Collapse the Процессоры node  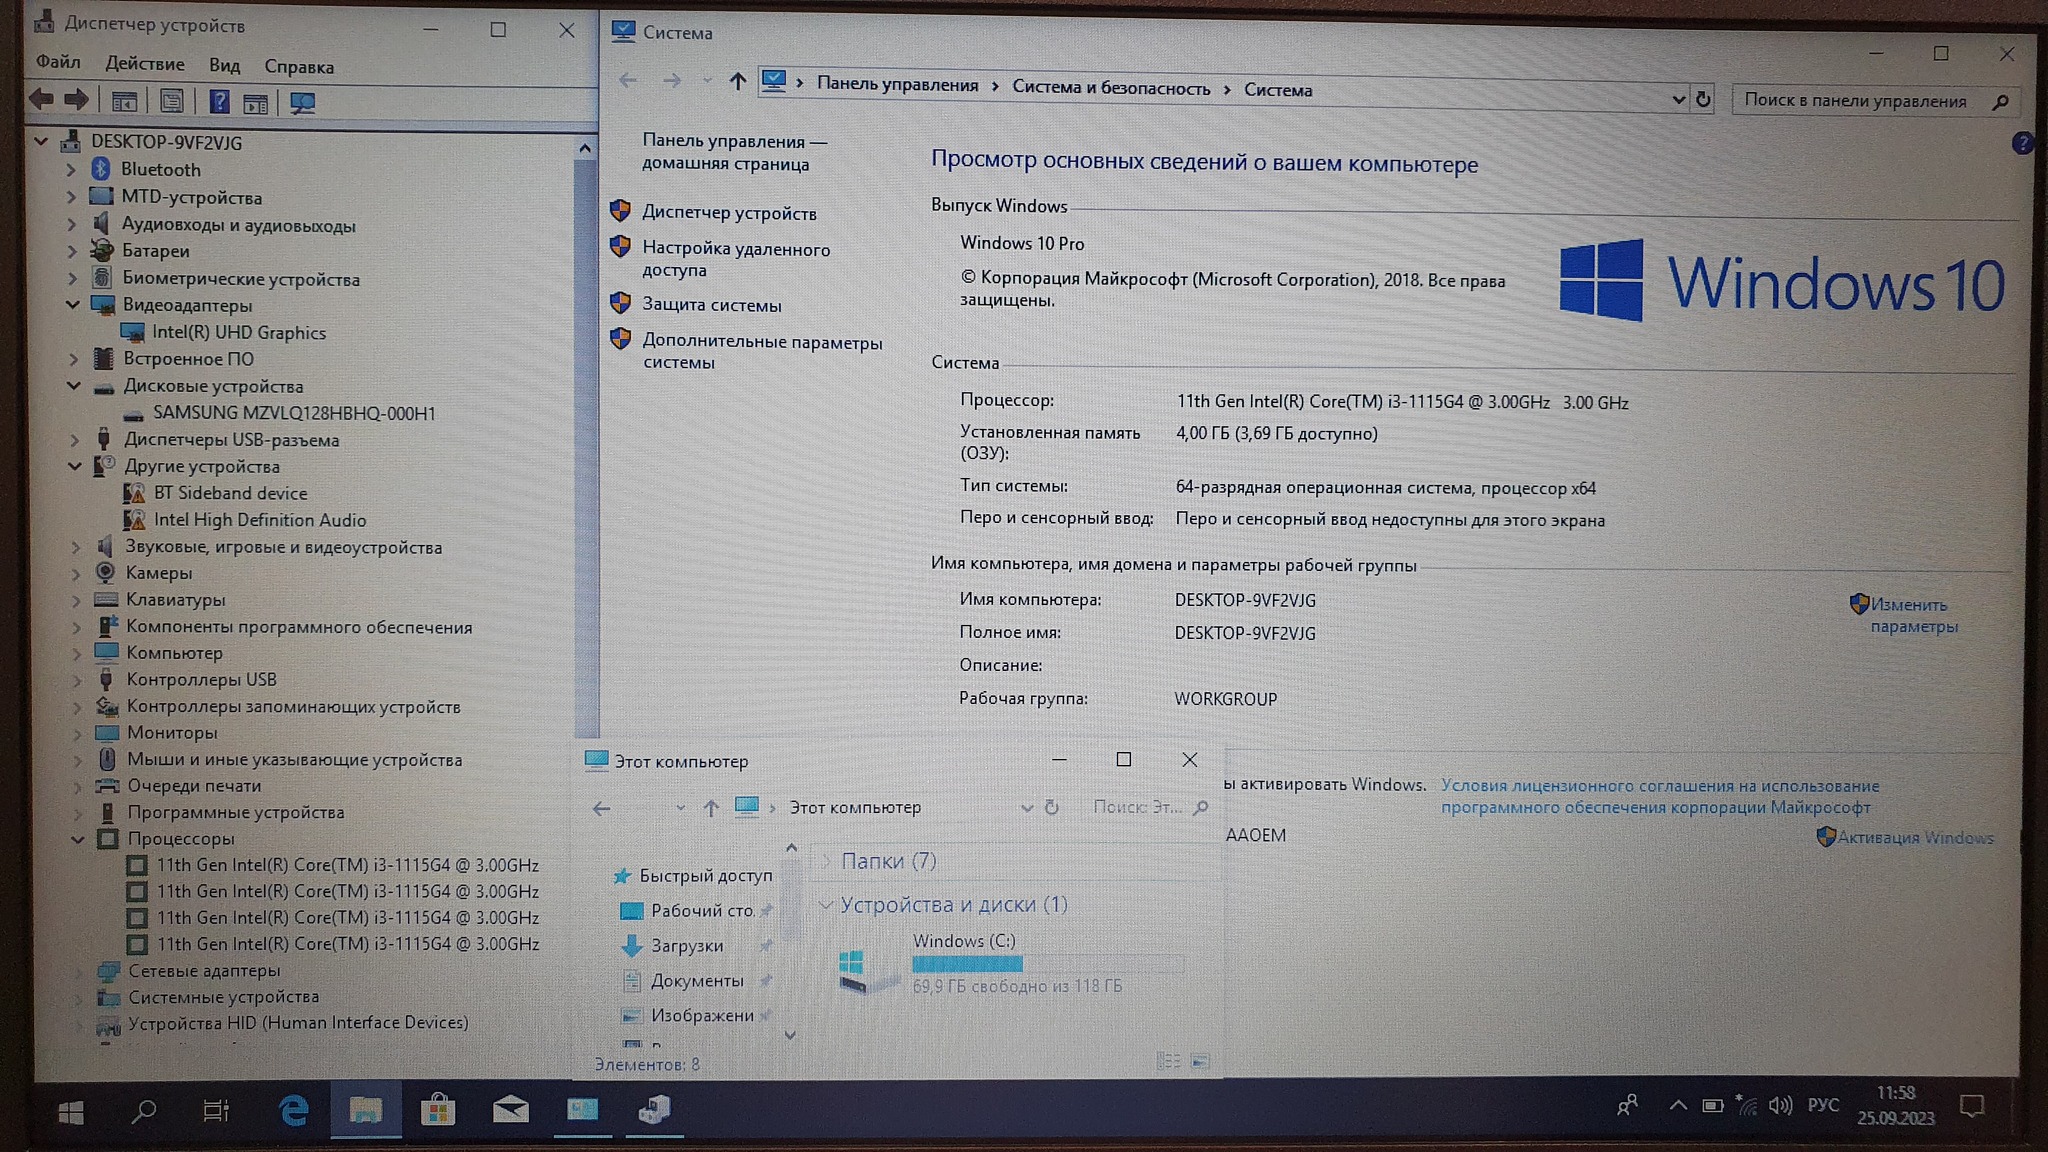77,839
